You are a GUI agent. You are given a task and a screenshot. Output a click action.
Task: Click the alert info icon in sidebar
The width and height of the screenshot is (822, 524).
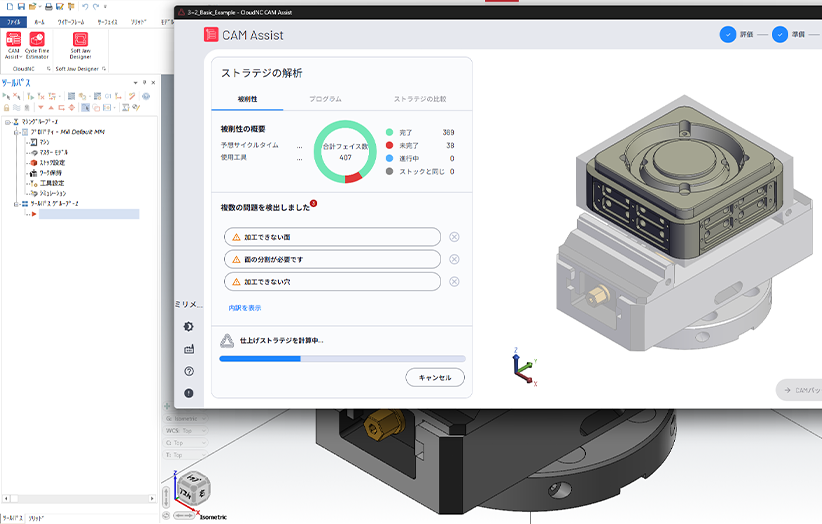189,393
